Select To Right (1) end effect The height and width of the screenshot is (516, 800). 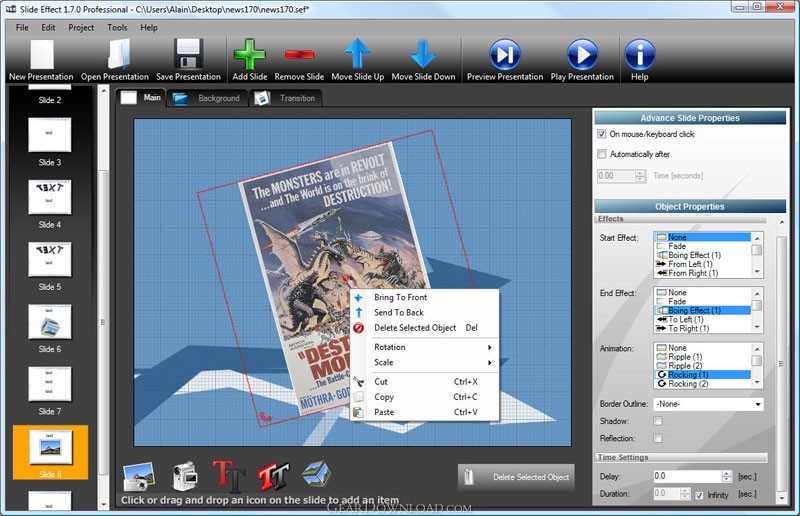(703, 329)
